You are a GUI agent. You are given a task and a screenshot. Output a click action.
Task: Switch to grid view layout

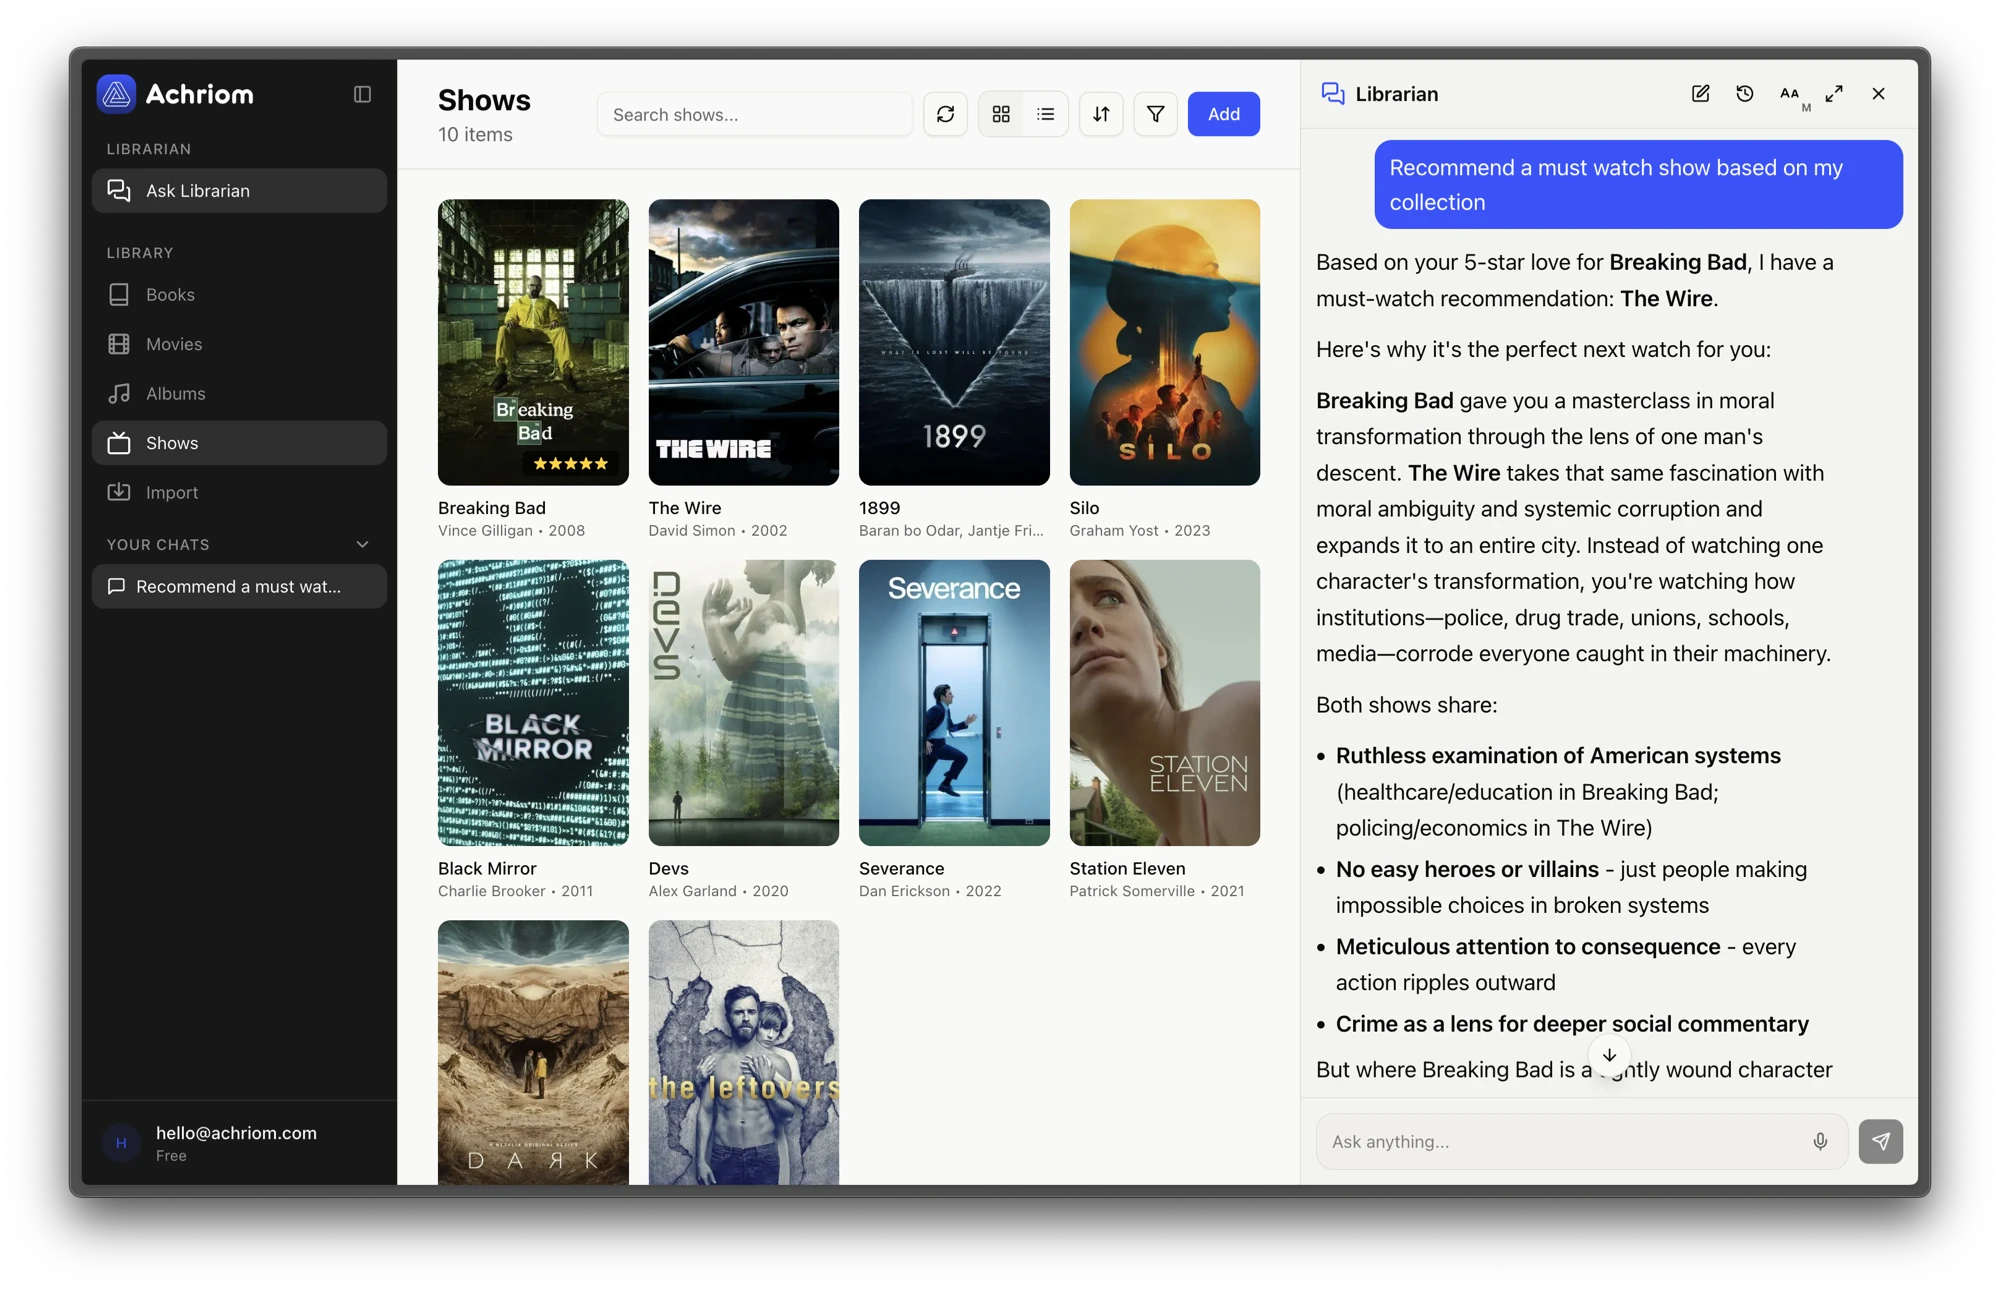click(x=1001, y=114)
